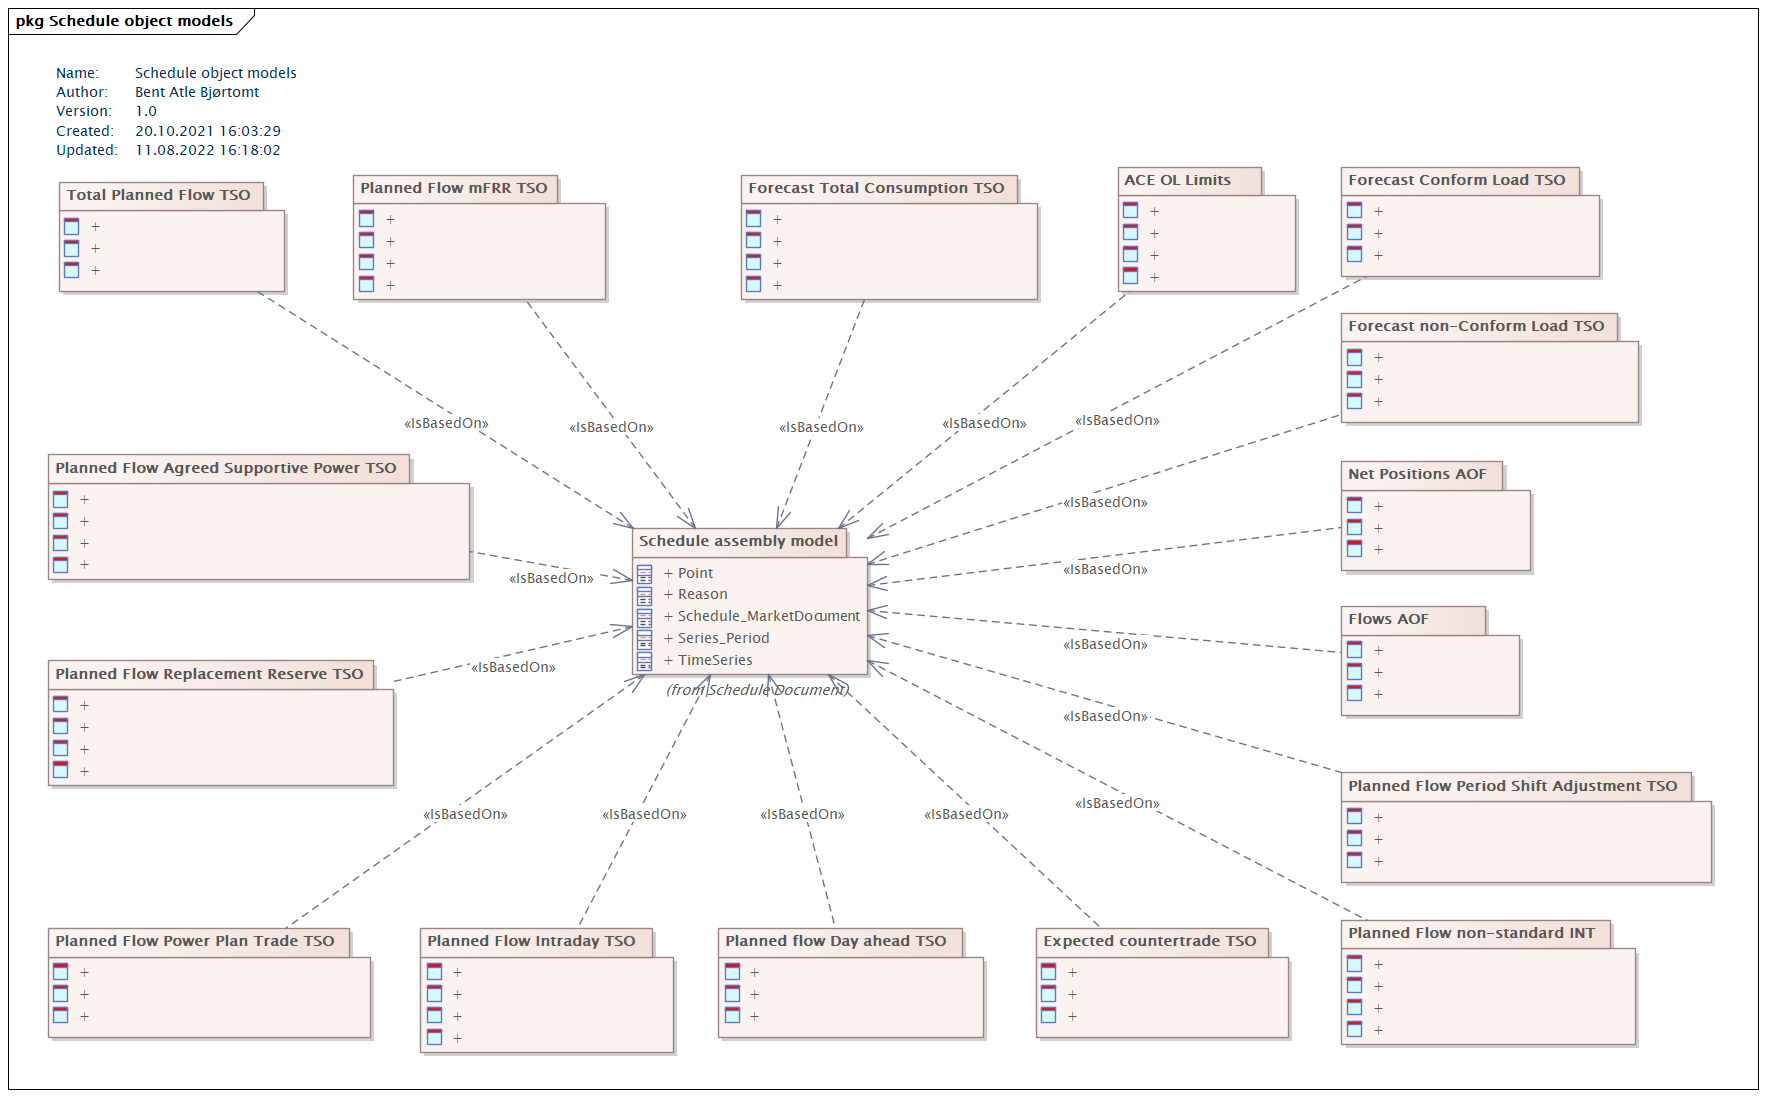
Task: Click first diagram icon in Forecast Conform Load TSO
Action: click(1355, 211)
